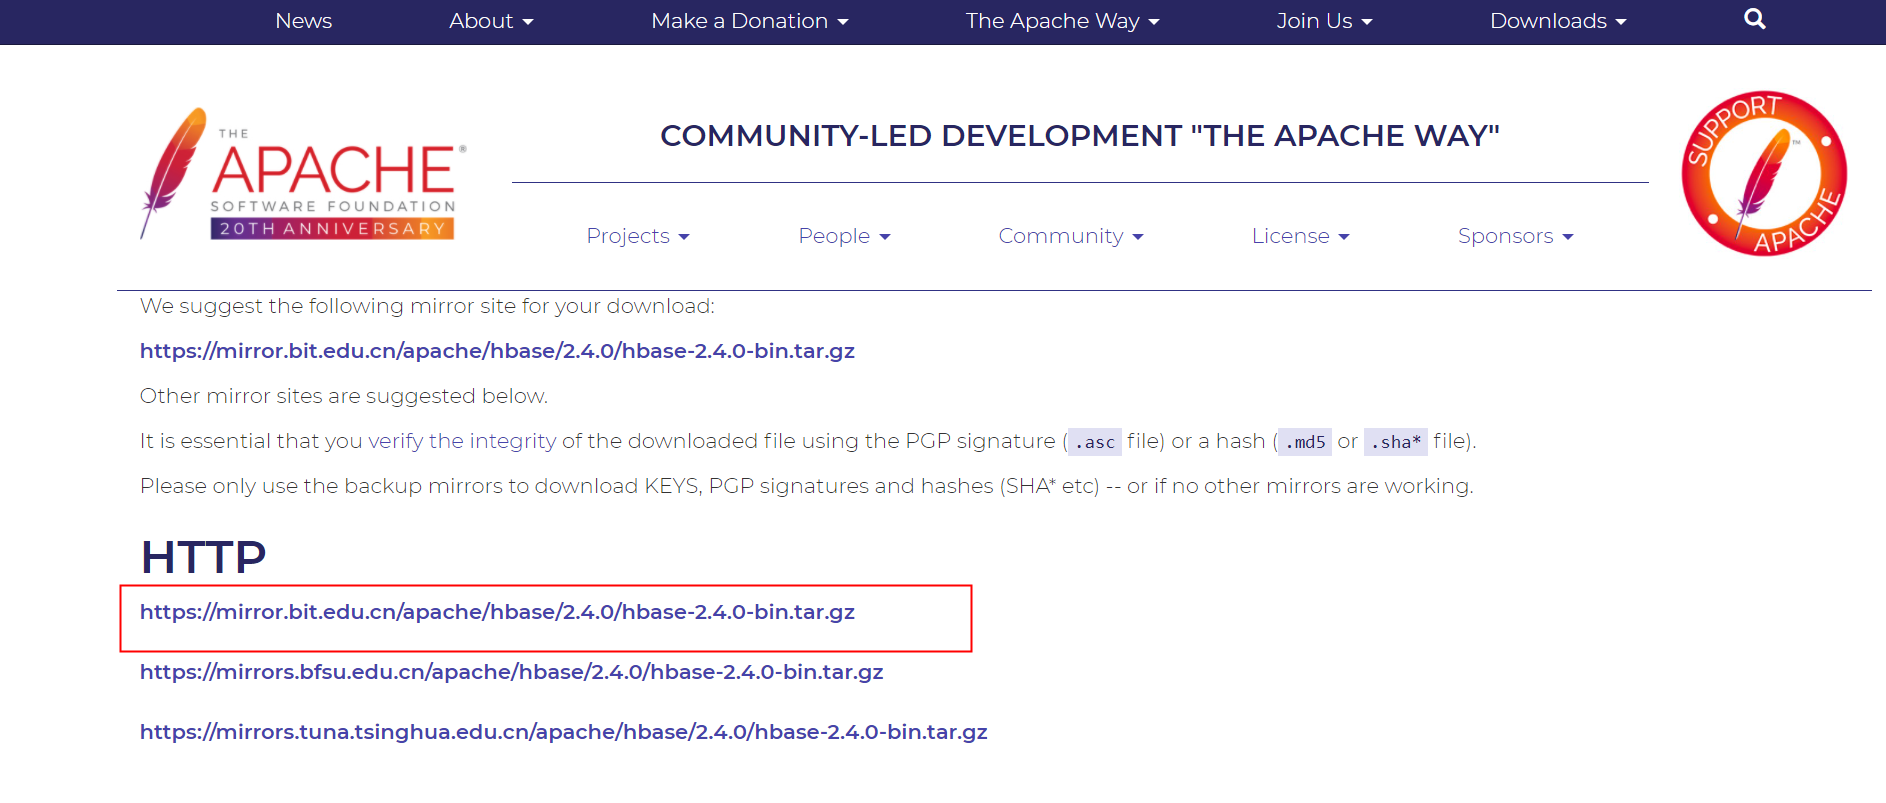
Task: Expand the Projects menu
Action: click(x=638, y=236)
